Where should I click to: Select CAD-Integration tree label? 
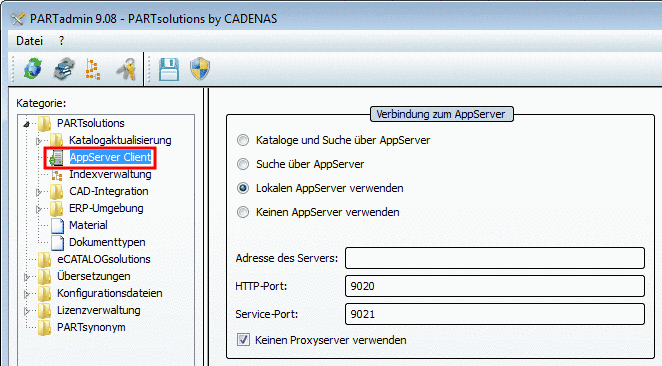(109, 191)
